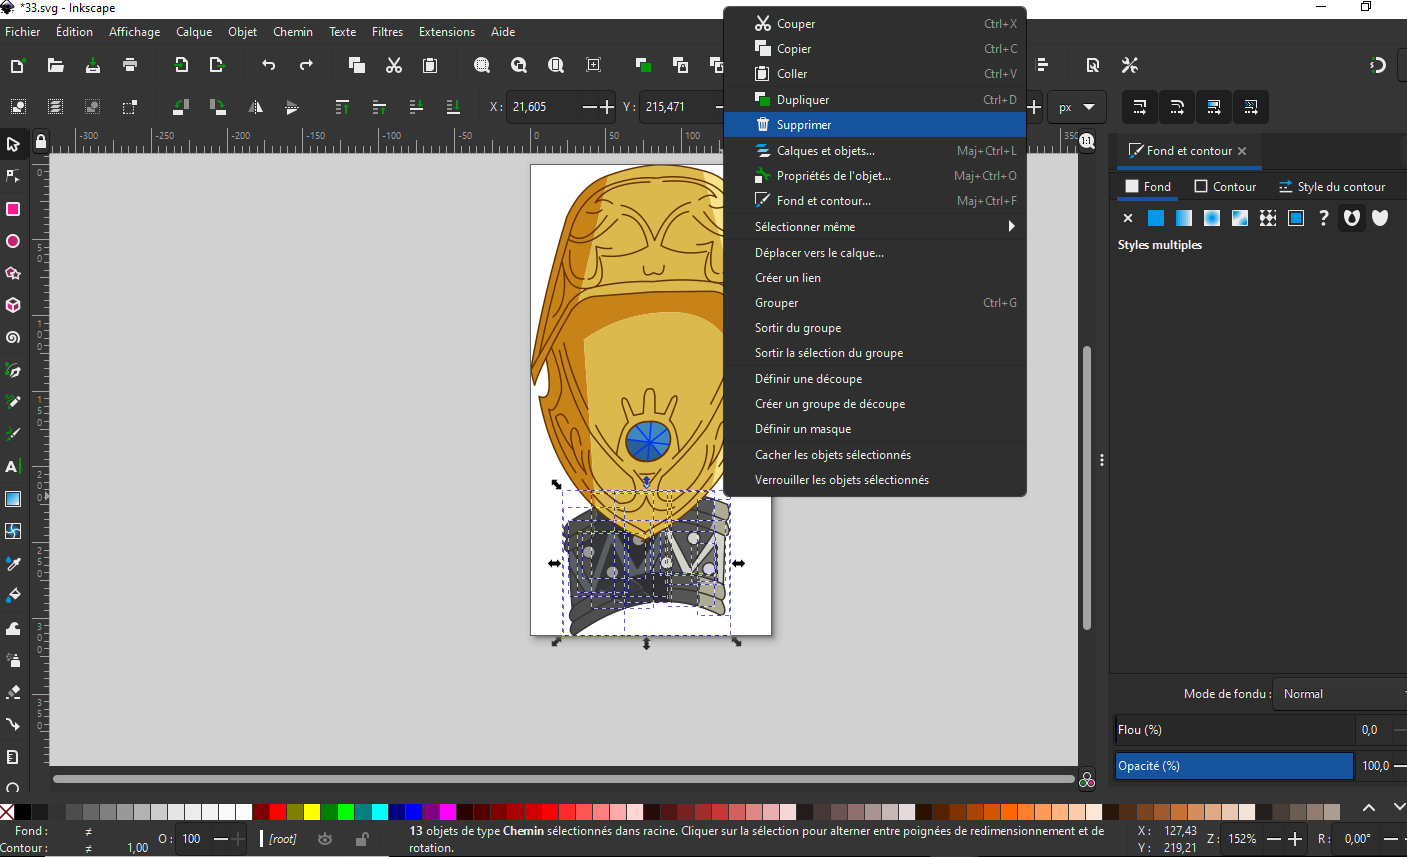Open the Filtres menu
The height and width of the screenshot is (857, 1407).
388,31
